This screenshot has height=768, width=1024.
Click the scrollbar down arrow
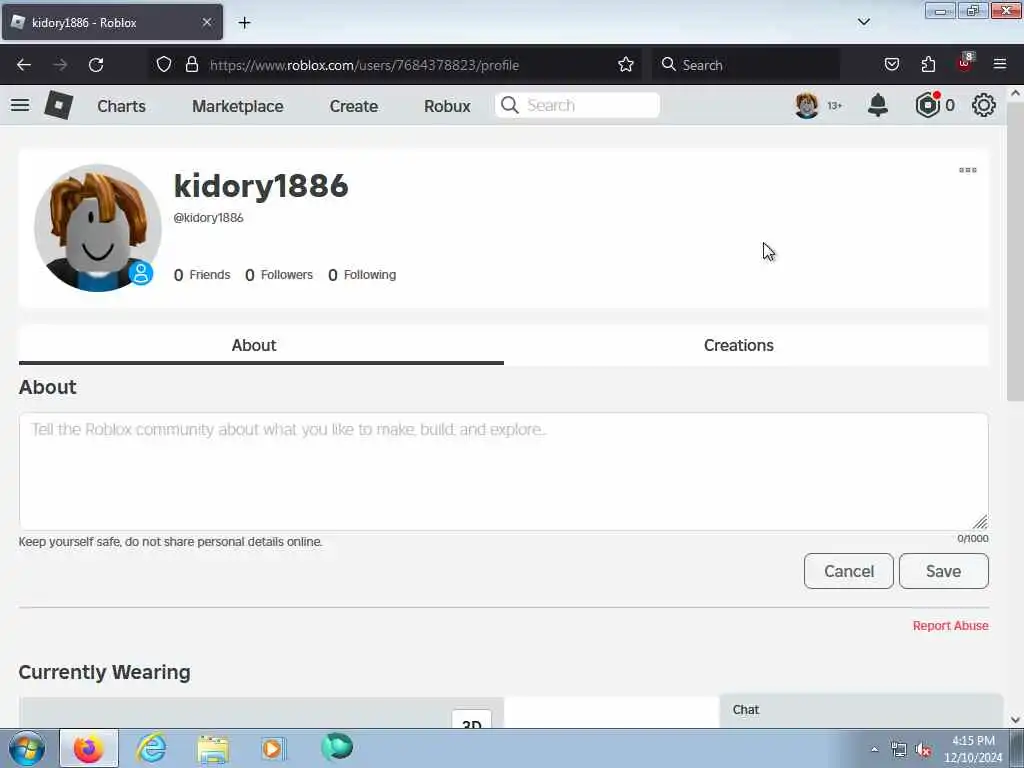point(1015,720)
